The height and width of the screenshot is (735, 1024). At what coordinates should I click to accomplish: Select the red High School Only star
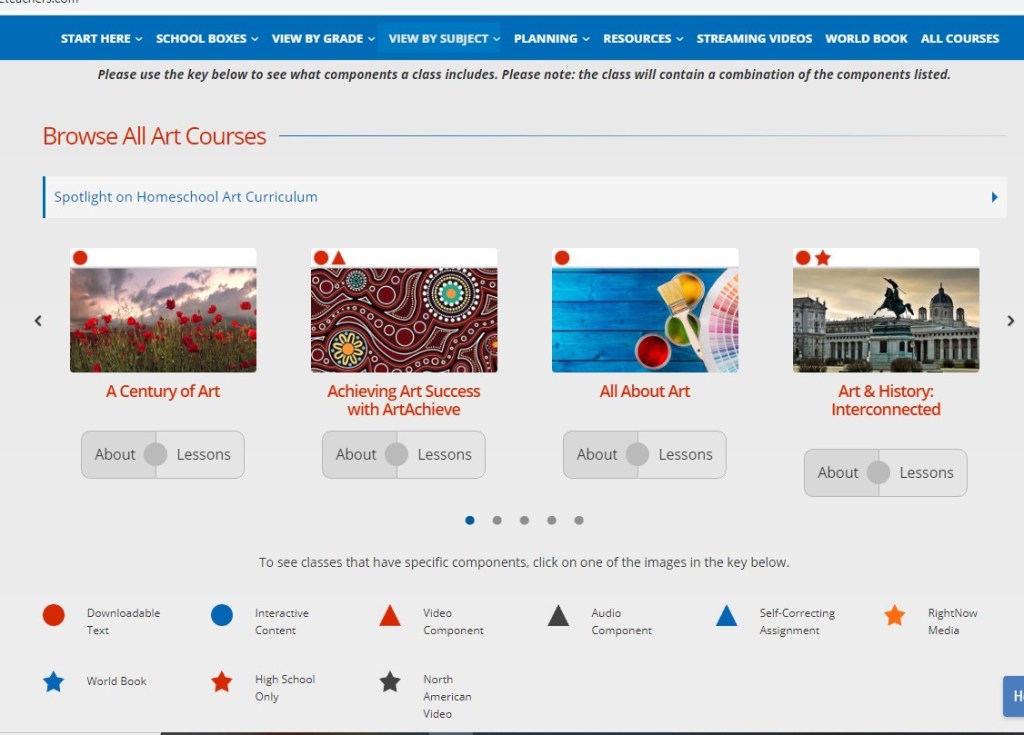222,682
